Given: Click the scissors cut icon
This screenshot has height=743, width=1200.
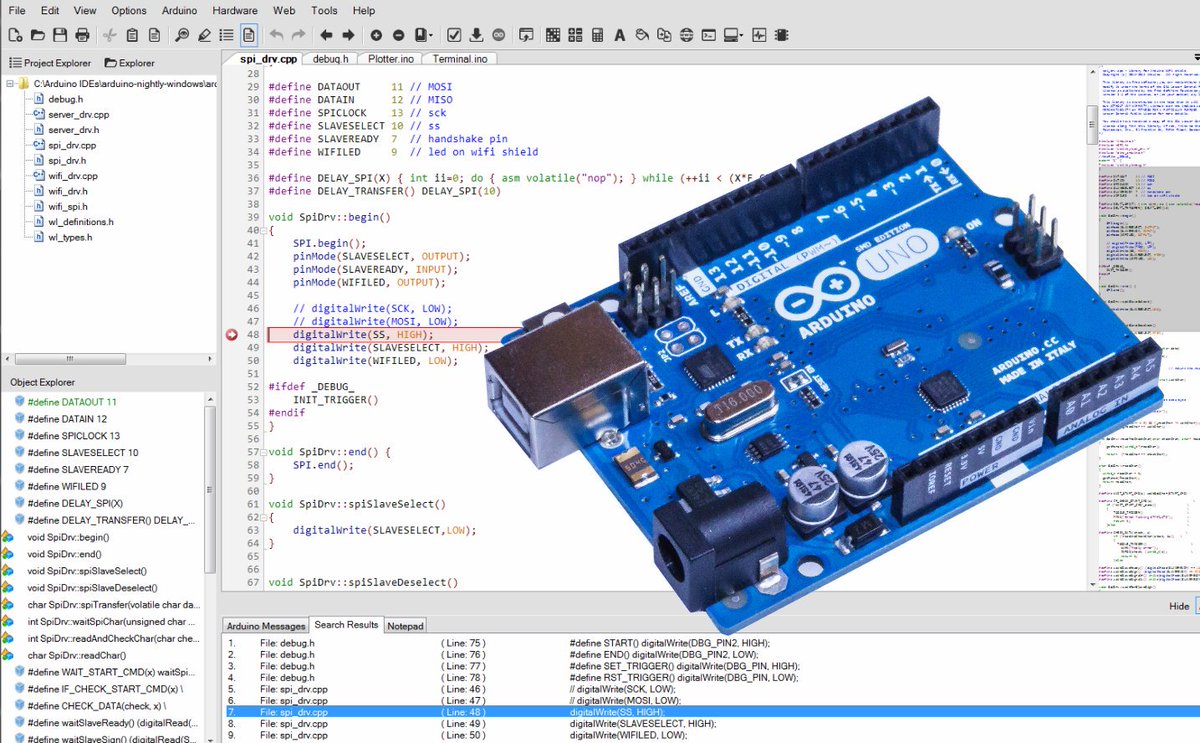Looking at the screenshot, I should point(110,35).
